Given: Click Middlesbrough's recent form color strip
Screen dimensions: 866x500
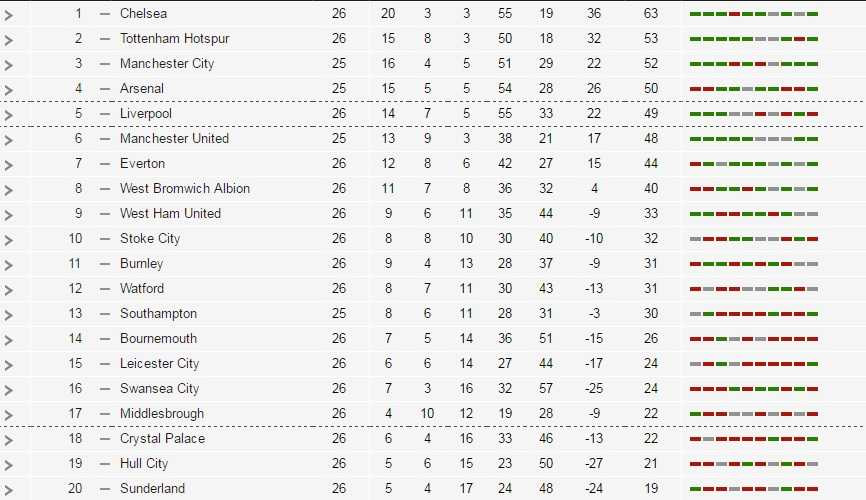Looking at the screenshot, I should click(x=754, y=414).
